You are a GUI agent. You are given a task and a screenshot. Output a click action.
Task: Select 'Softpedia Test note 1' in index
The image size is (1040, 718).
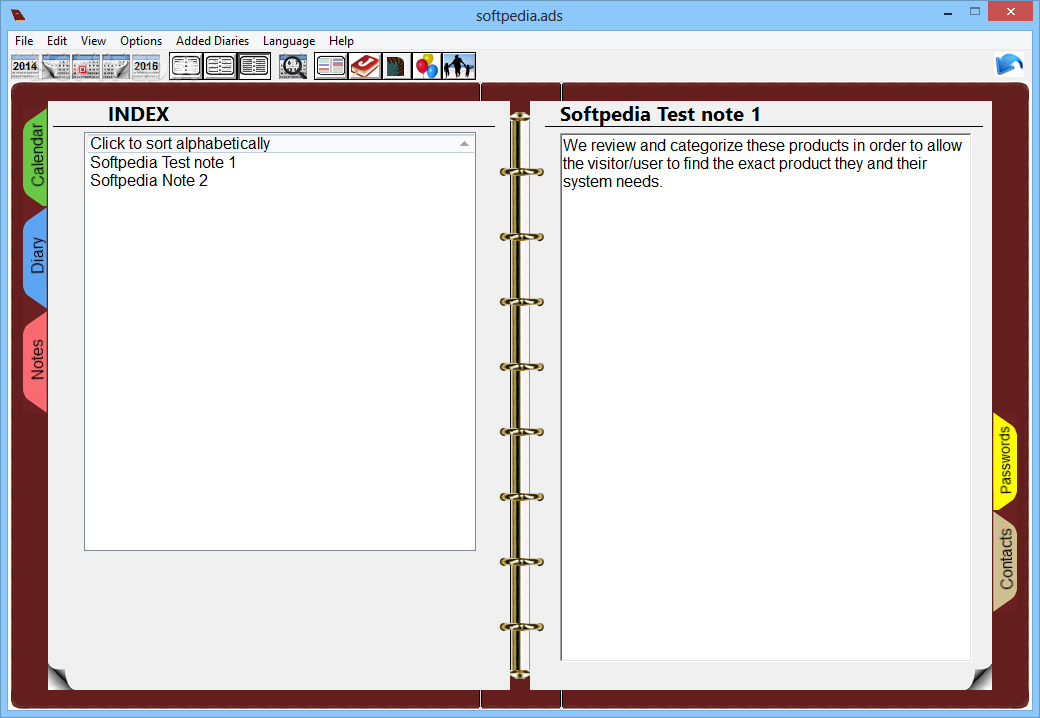[163, 162]
